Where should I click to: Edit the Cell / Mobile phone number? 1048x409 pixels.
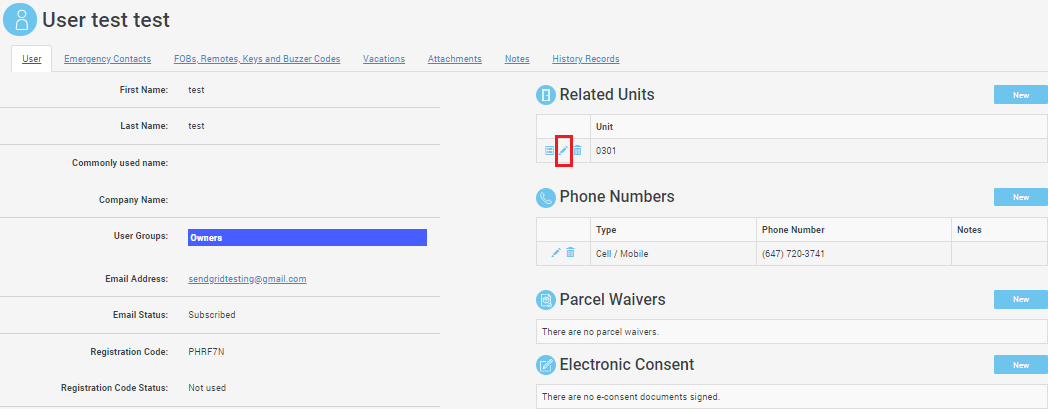coord(556,253)
